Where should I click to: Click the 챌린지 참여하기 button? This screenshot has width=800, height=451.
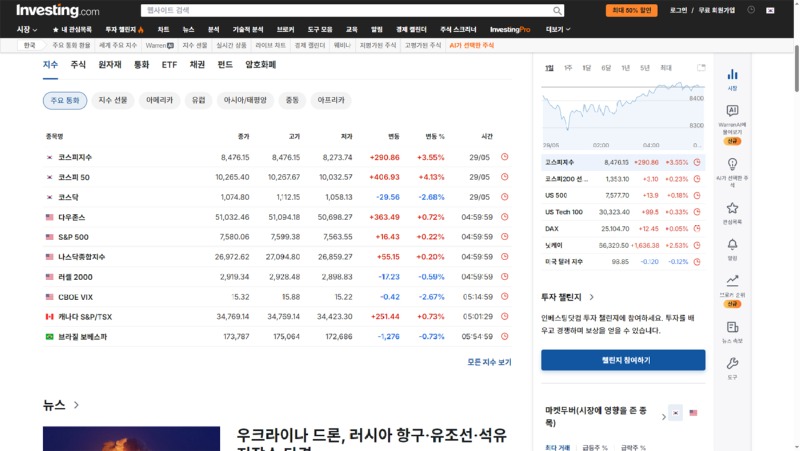[623, 360]
